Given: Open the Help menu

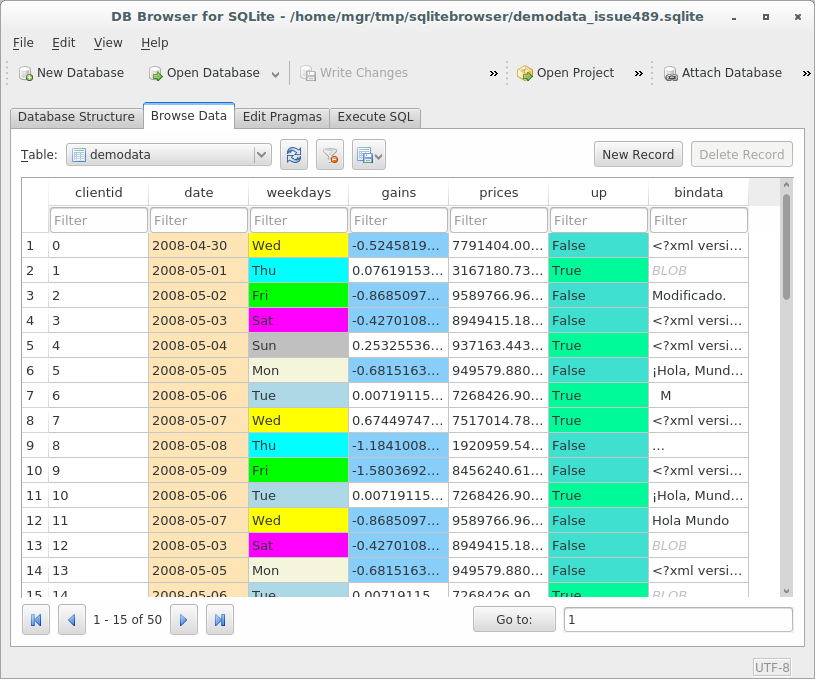Looking at the screenshot, I should [x=154, y=43].
